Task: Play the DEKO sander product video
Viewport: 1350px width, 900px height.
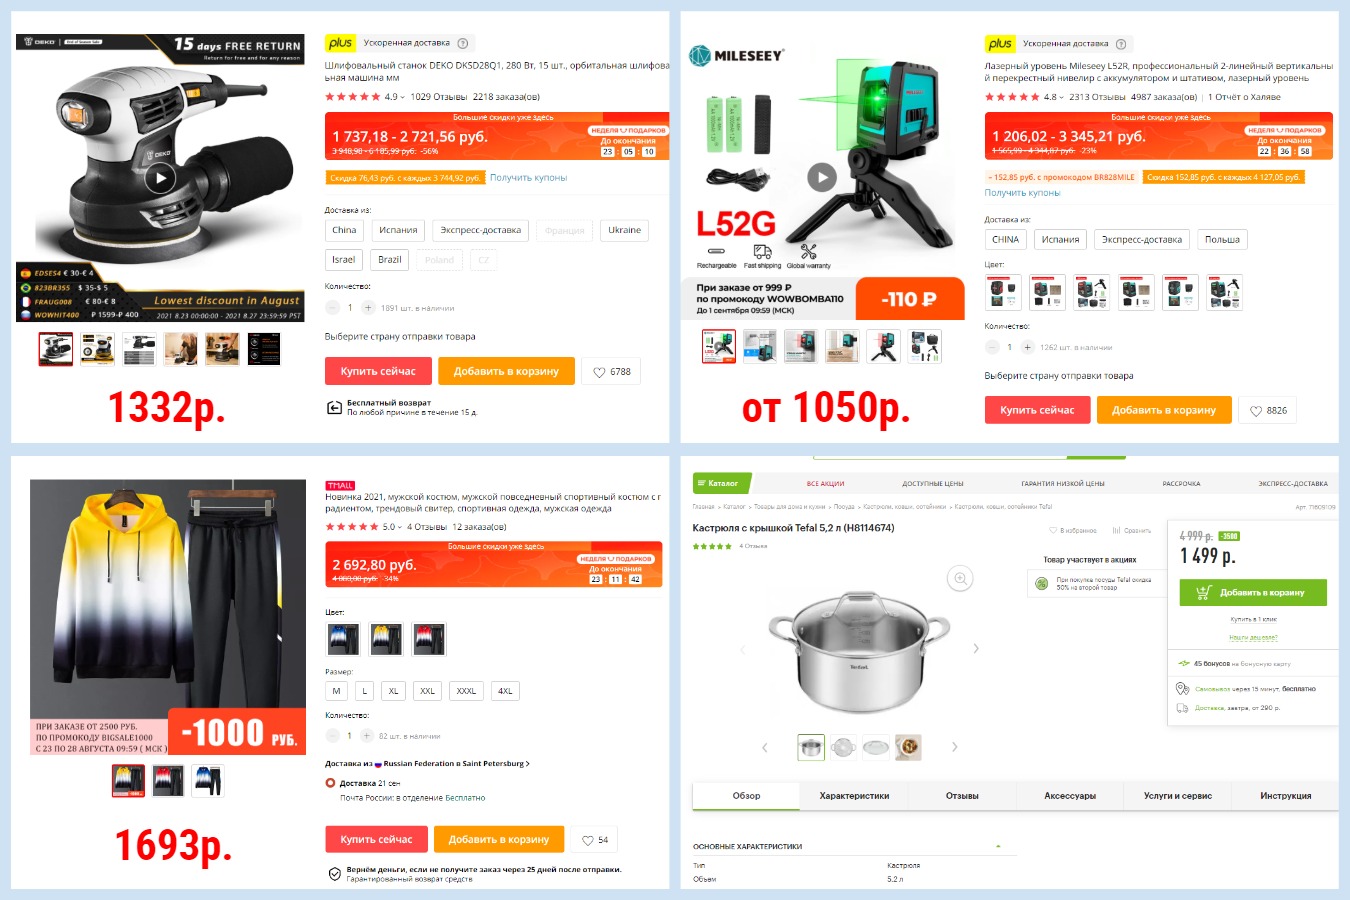Action: pyautogui.click(x=160, y=178)
